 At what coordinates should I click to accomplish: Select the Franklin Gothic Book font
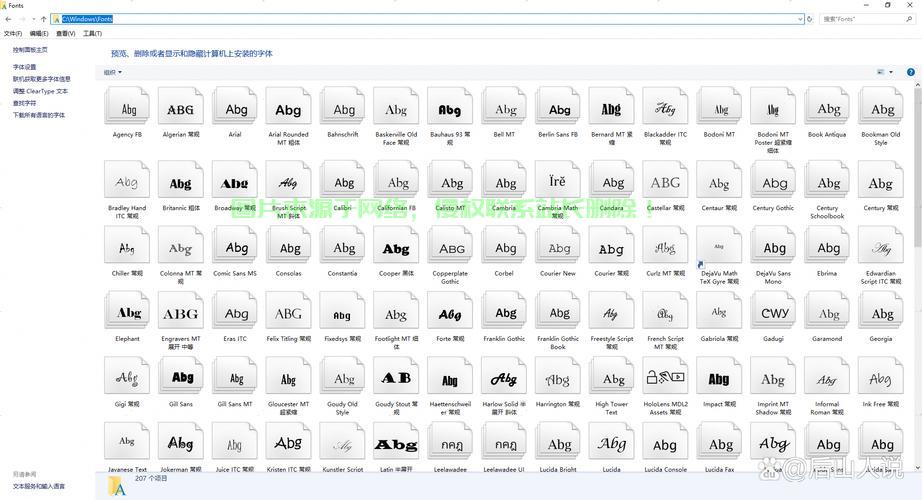[557, 311]
